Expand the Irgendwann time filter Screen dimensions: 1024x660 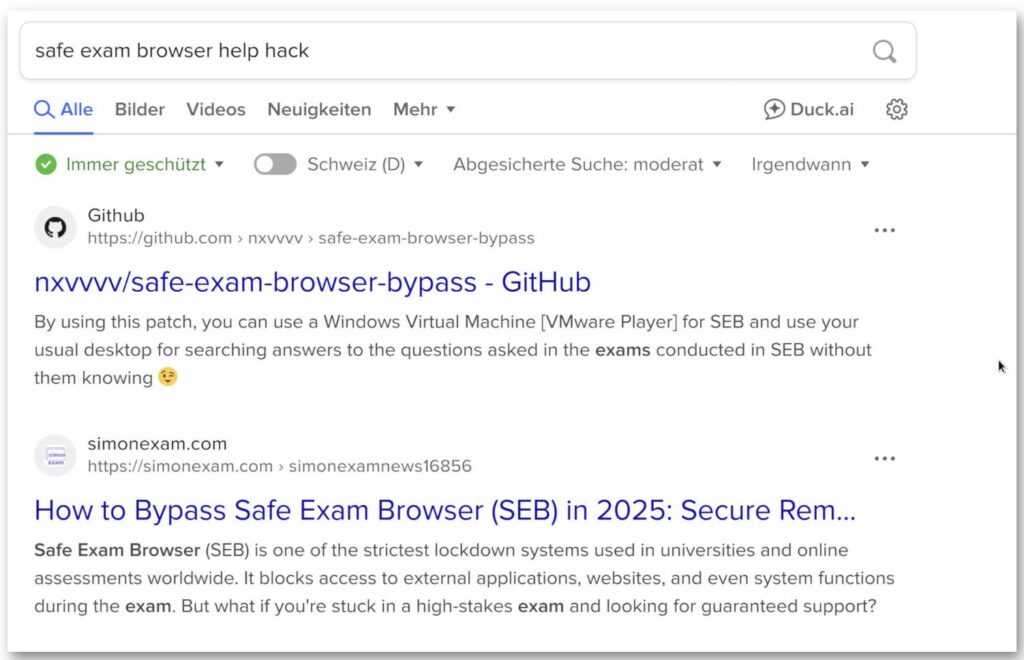[x=810, y=165]
